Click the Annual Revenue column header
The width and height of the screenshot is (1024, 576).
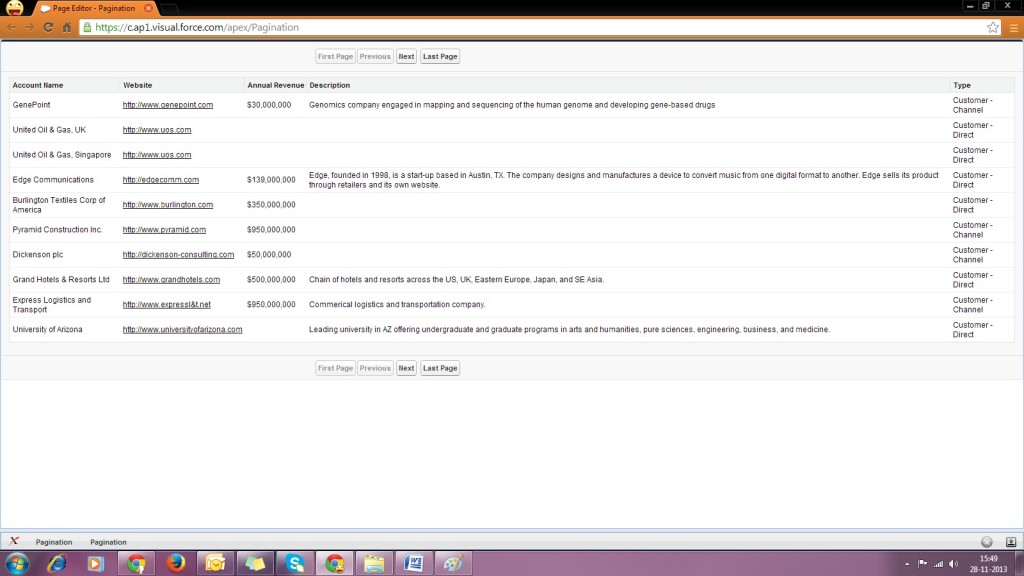pyautogui.click(x=276, y=86)
